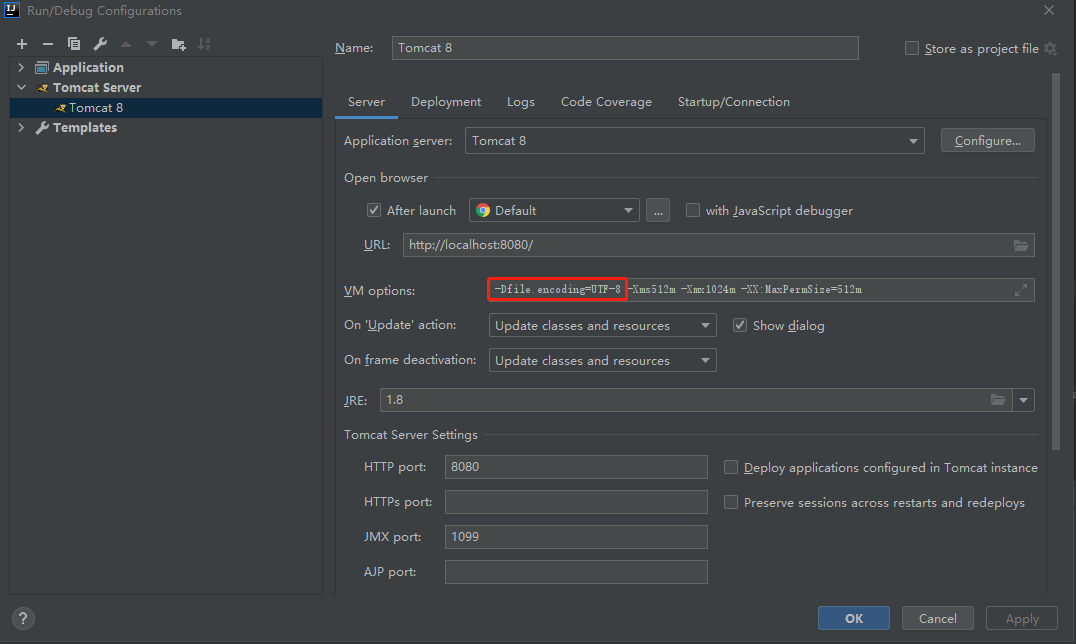This screenshot has height=644, width=1076.
Task: Click IntelliJ logo in title bar
Action: [12, 10]
